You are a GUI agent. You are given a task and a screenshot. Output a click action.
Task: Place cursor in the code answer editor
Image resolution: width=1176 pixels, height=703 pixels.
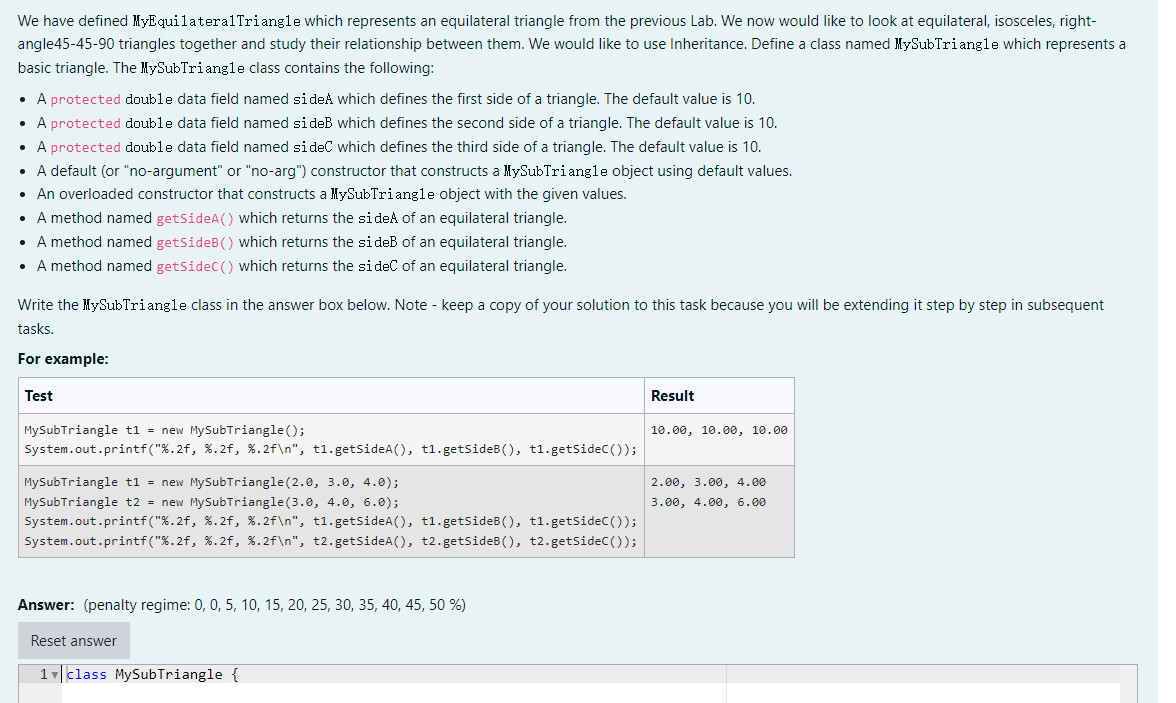pos(400,690)
